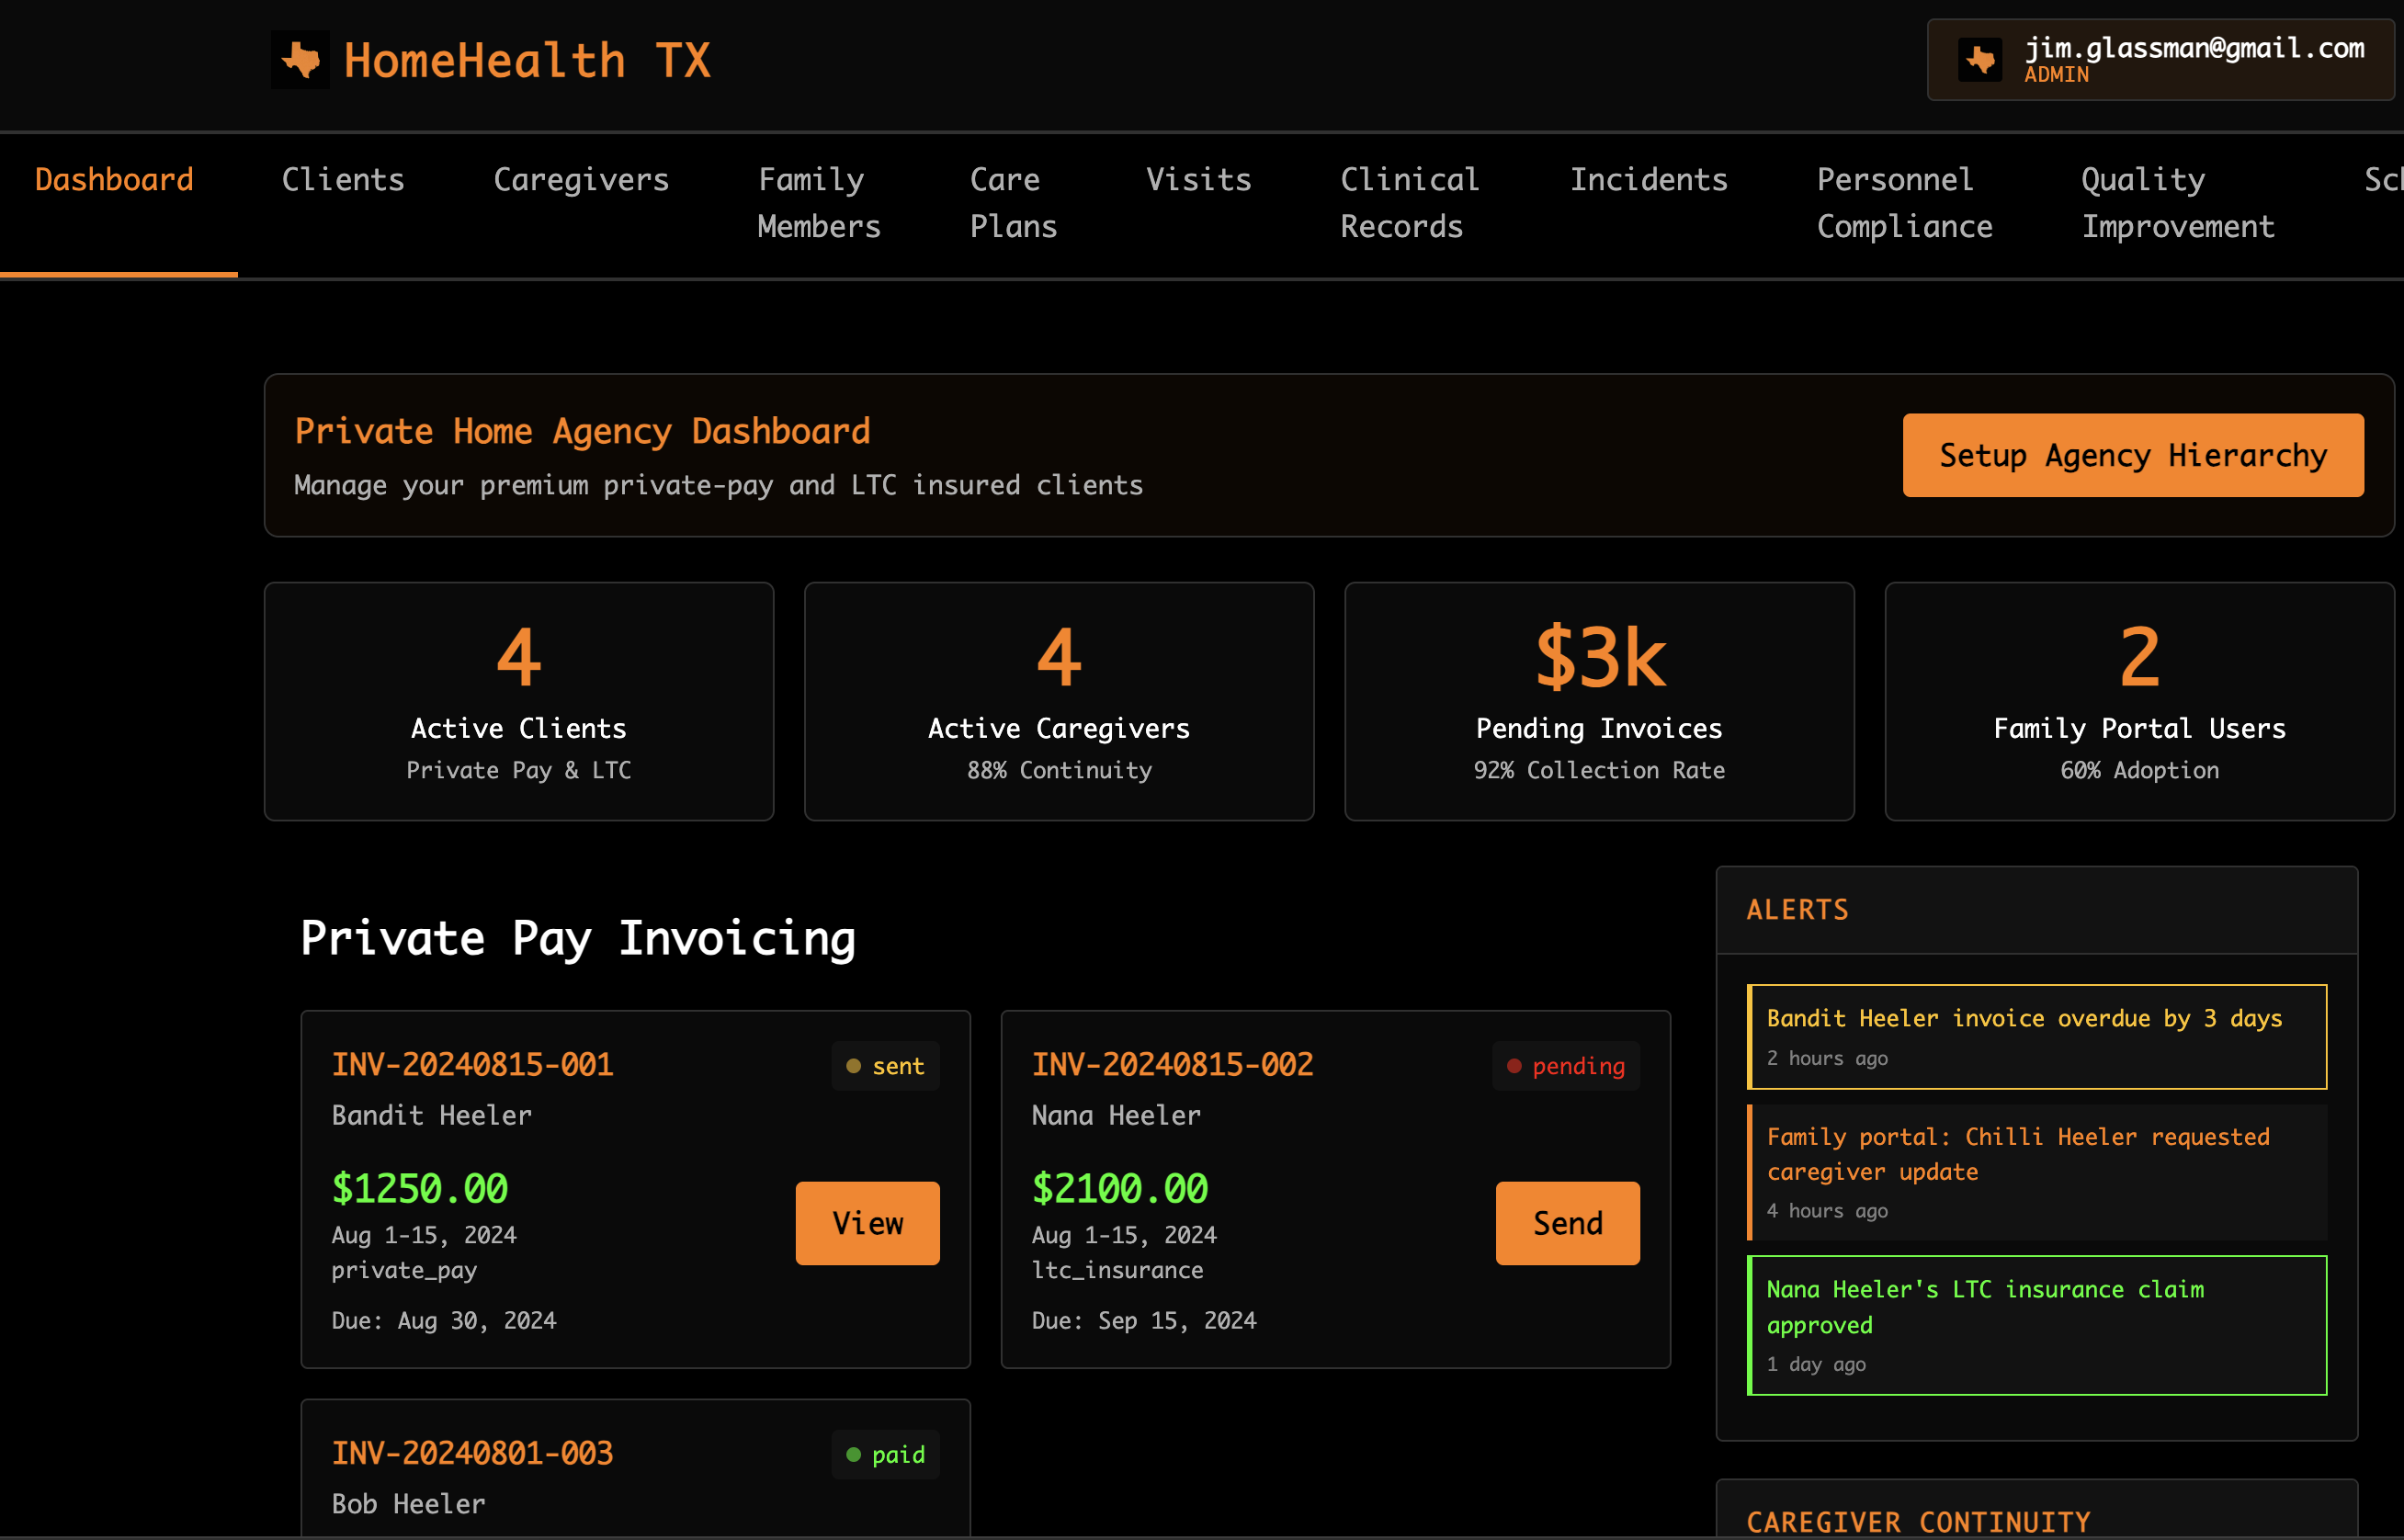Select Personnel Compliance from the navigation

coord(1904,203)
